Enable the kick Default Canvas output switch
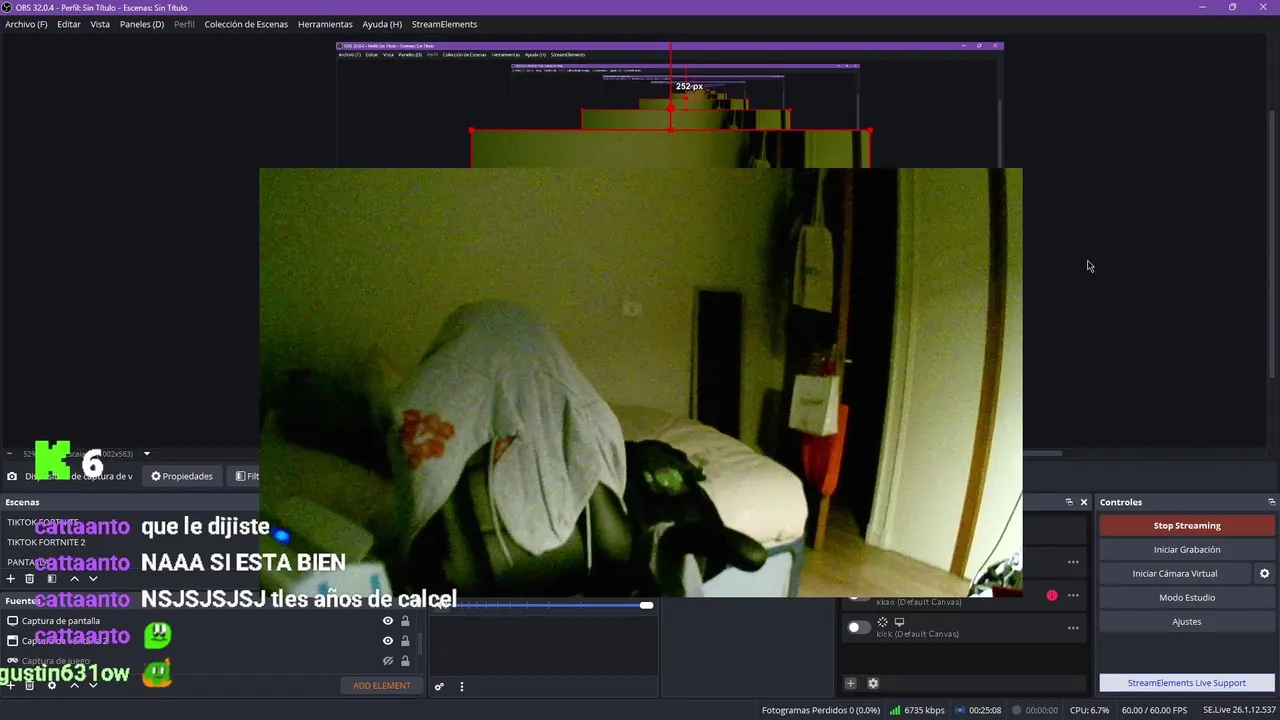Screen dimensions: 1280x720 859,627
